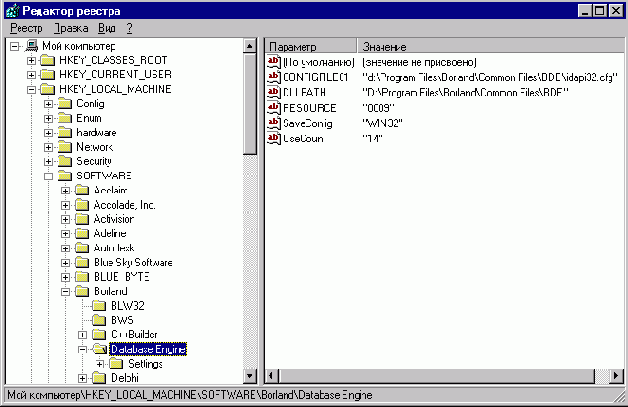The height and width of the screenshot is (407, 628).
Task: Click the (значение не присвоено) text
Action: [x=419, y=62]
